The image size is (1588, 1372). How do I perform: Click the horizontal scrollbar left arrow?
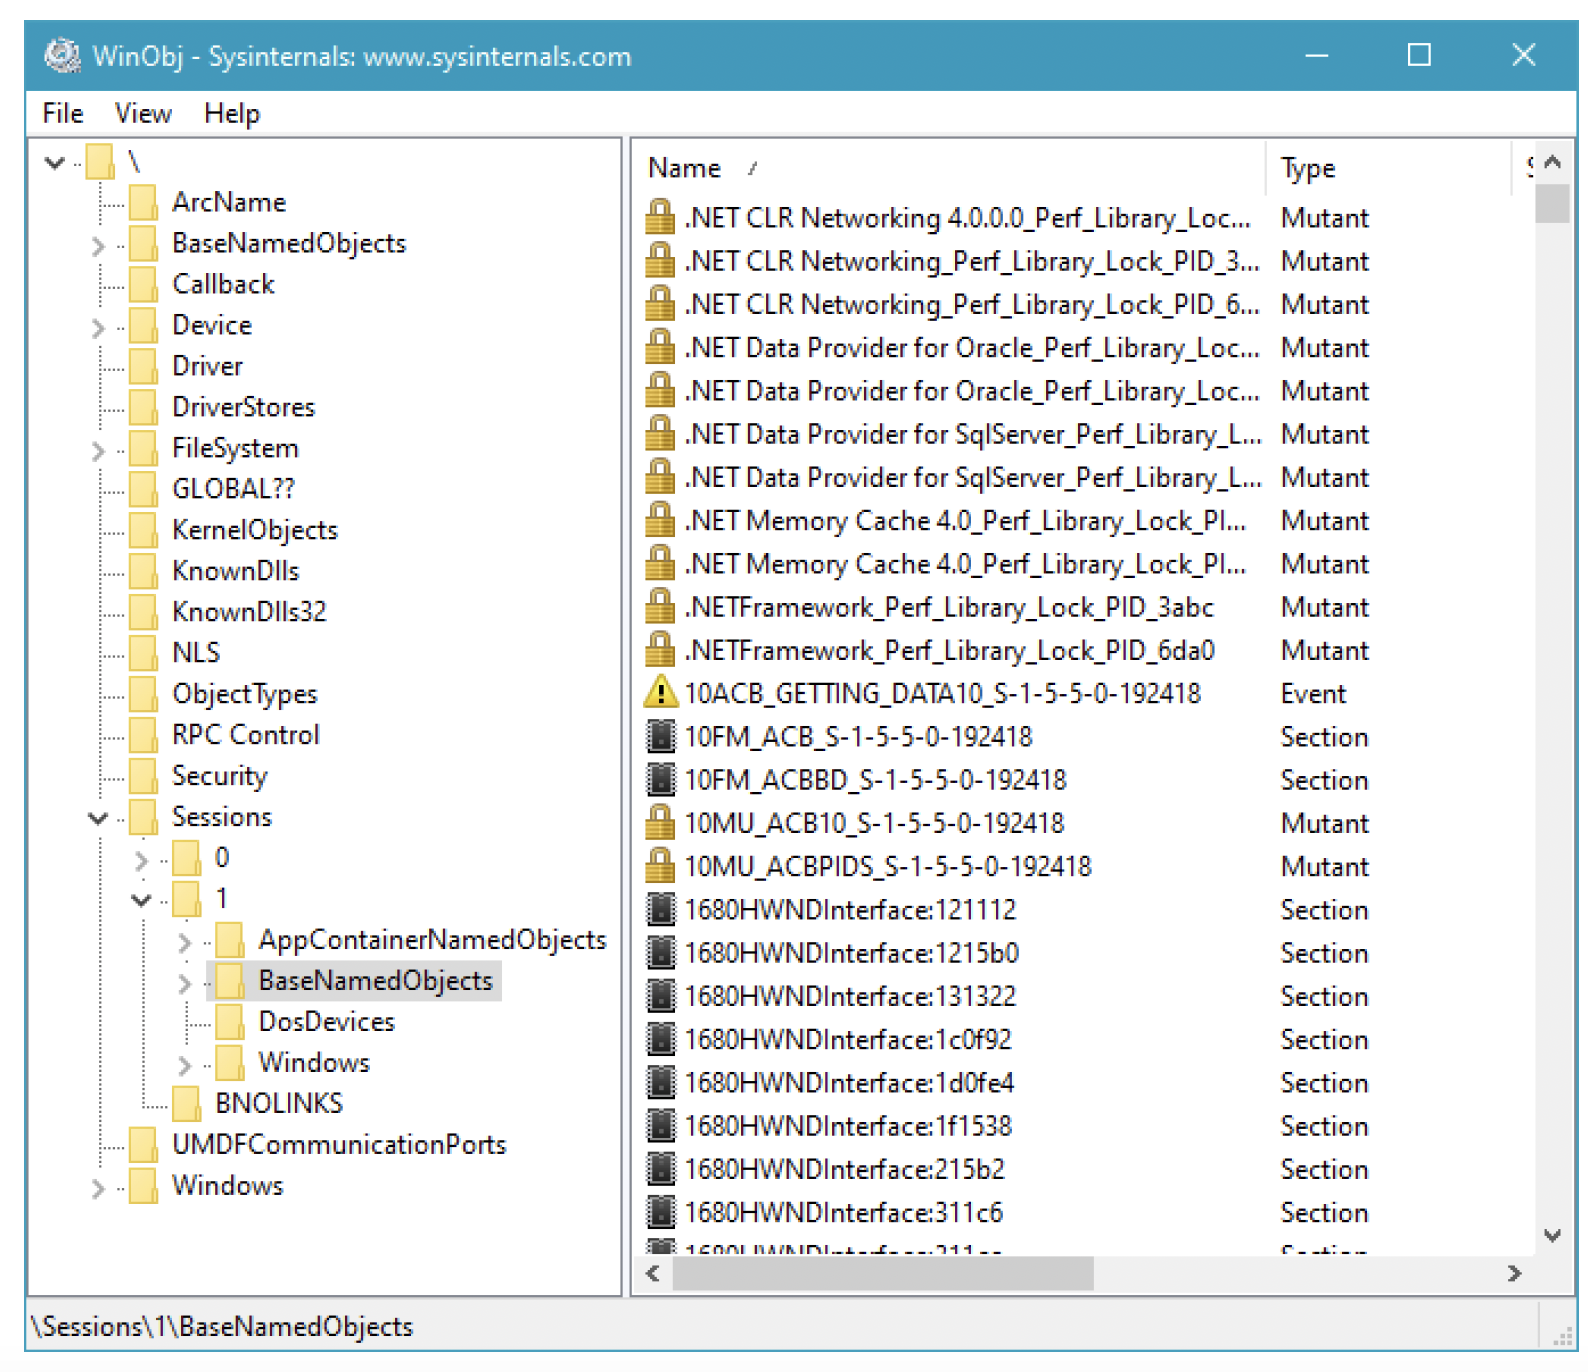pyautogui.click(x=653, y=1273)
